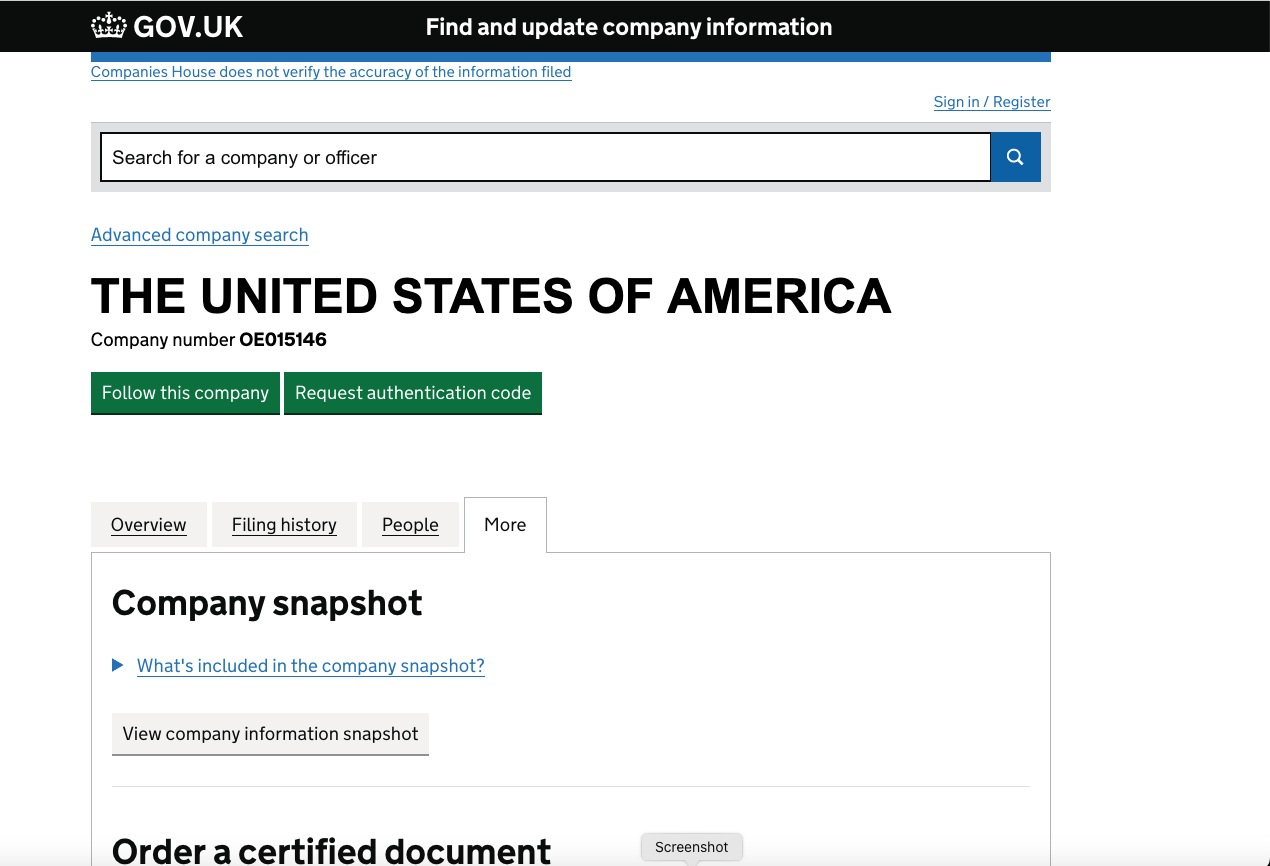Image resolution: width=1270 pixels, height=866 pixels.
Task: Click the Companies House accuracy disclaimer link
Action: point(331,72)
